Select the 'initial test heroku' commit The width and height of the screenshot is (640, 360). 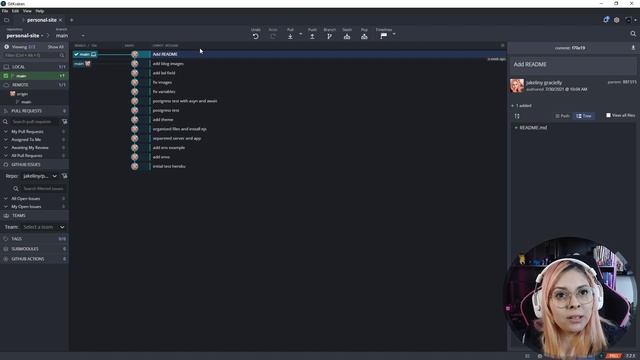point(169,166)
